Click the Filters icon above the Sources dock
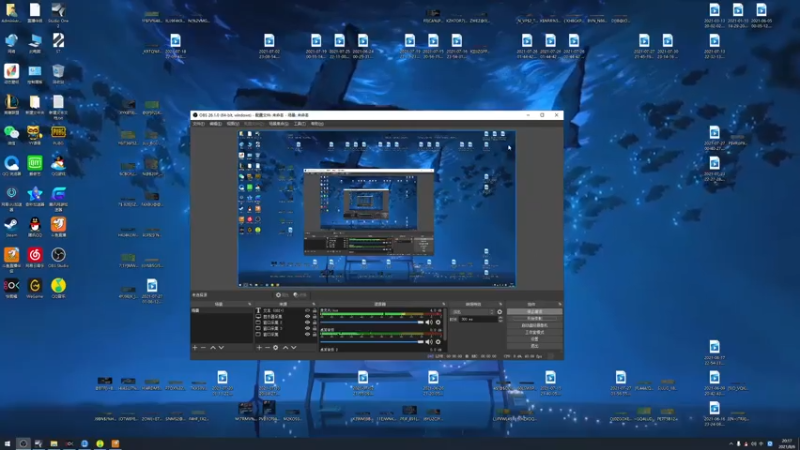This screenshot has height=450, width=800. click(x=299, y=295)
